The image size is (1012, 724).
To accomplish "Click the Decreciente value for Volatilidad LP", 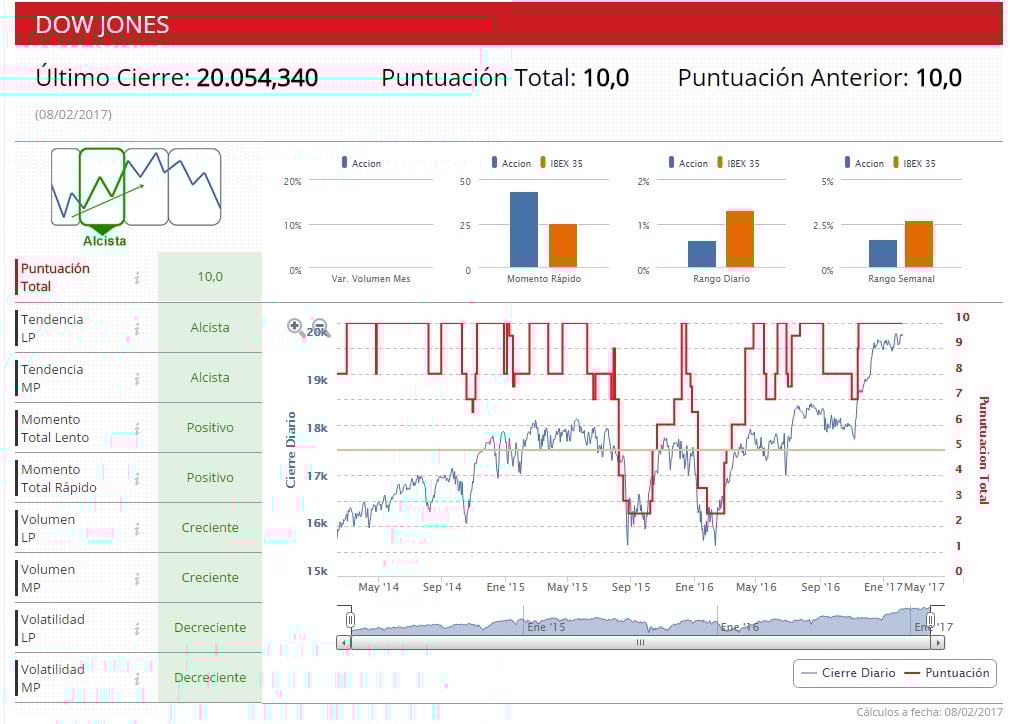I will pyautogui.click(x=210, y=628).
